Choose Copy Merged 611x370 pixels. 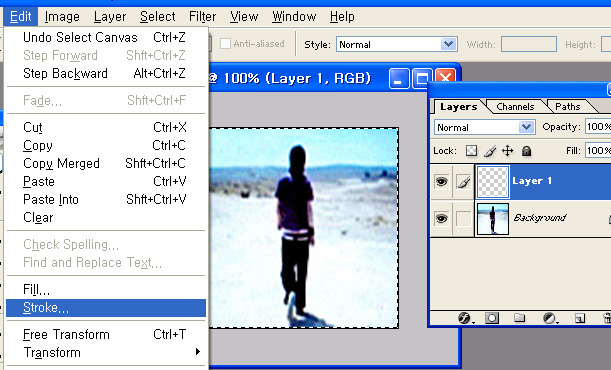pyautogui.click(x=106, y=163)
